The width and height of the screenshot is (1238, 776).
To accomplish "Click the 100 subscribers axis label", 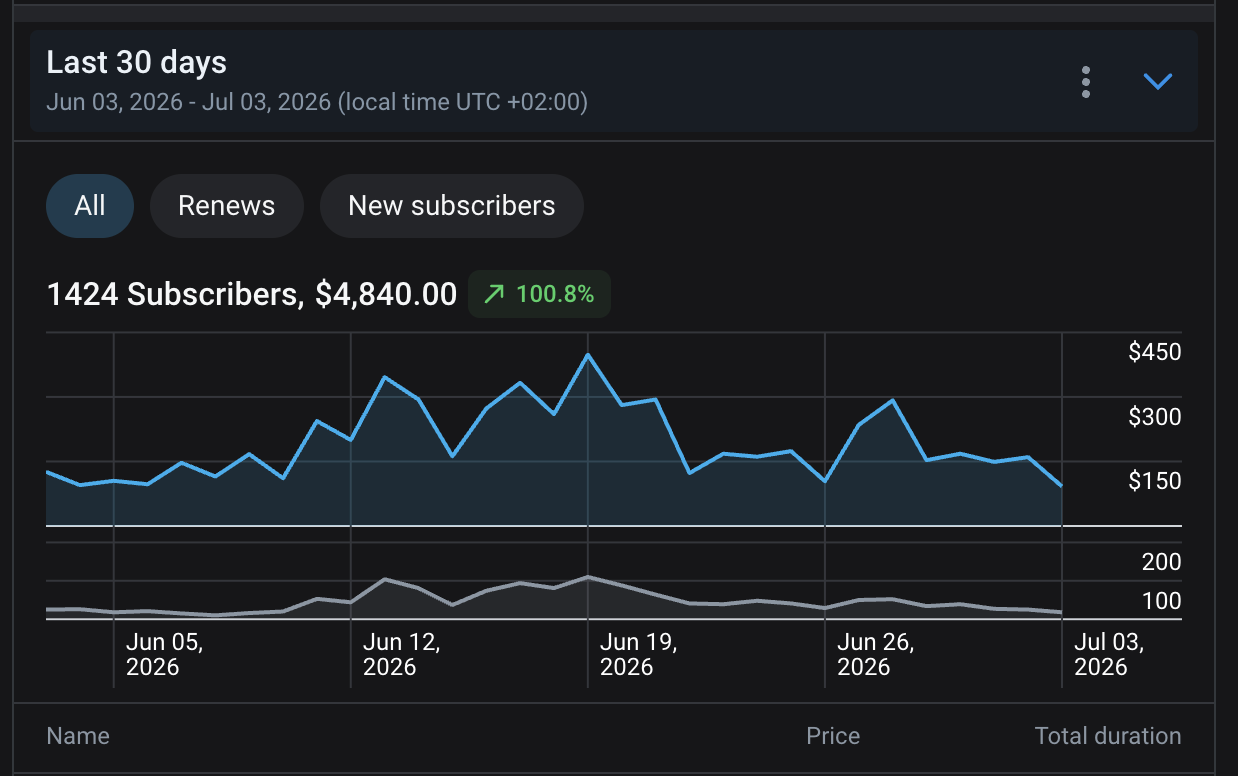I will tap(1162, 601).
